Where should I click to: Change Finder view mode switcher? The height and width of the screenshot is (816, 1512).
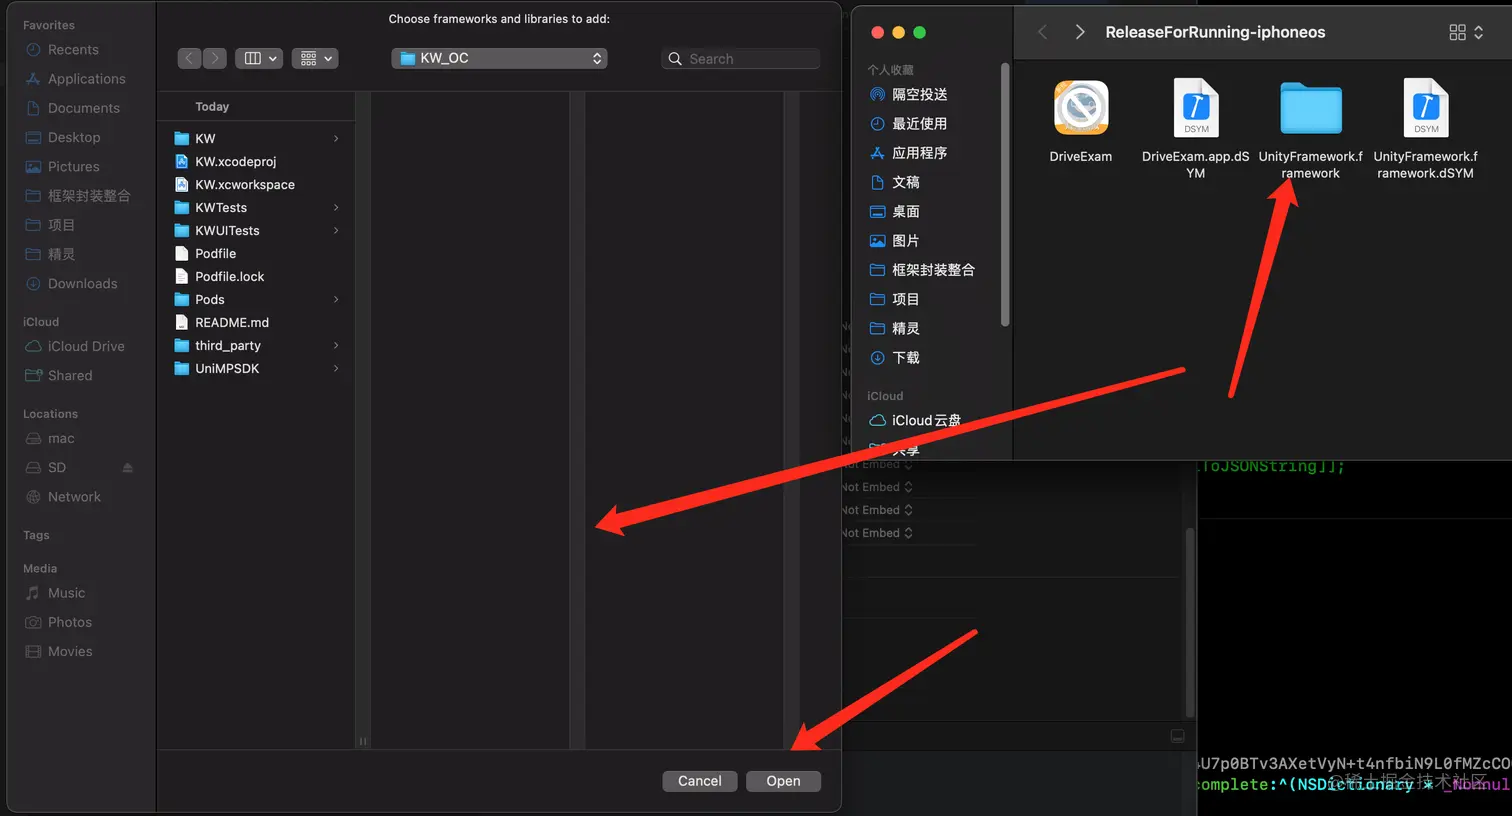[x=1466, y=33]
